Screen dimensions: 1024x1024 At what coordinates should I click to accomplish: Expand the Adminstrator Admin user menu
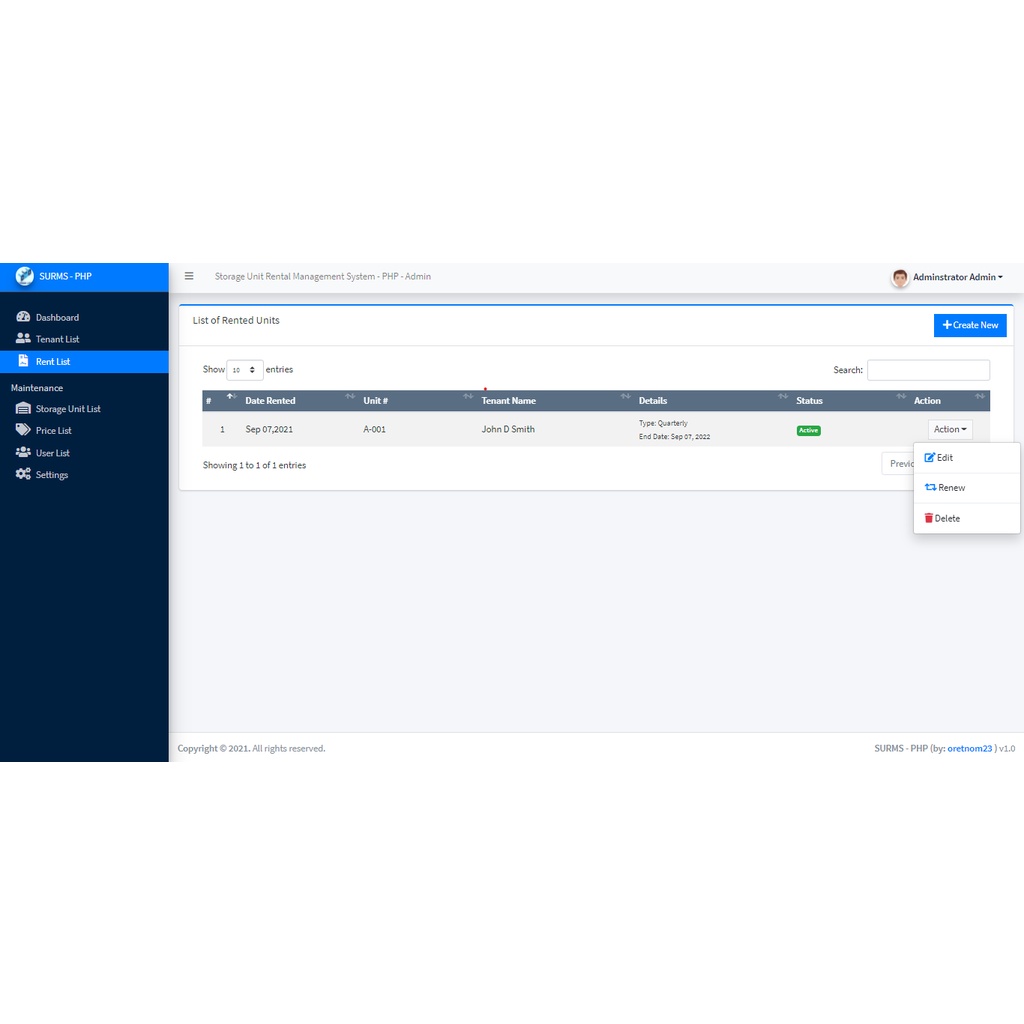point(957,277)
